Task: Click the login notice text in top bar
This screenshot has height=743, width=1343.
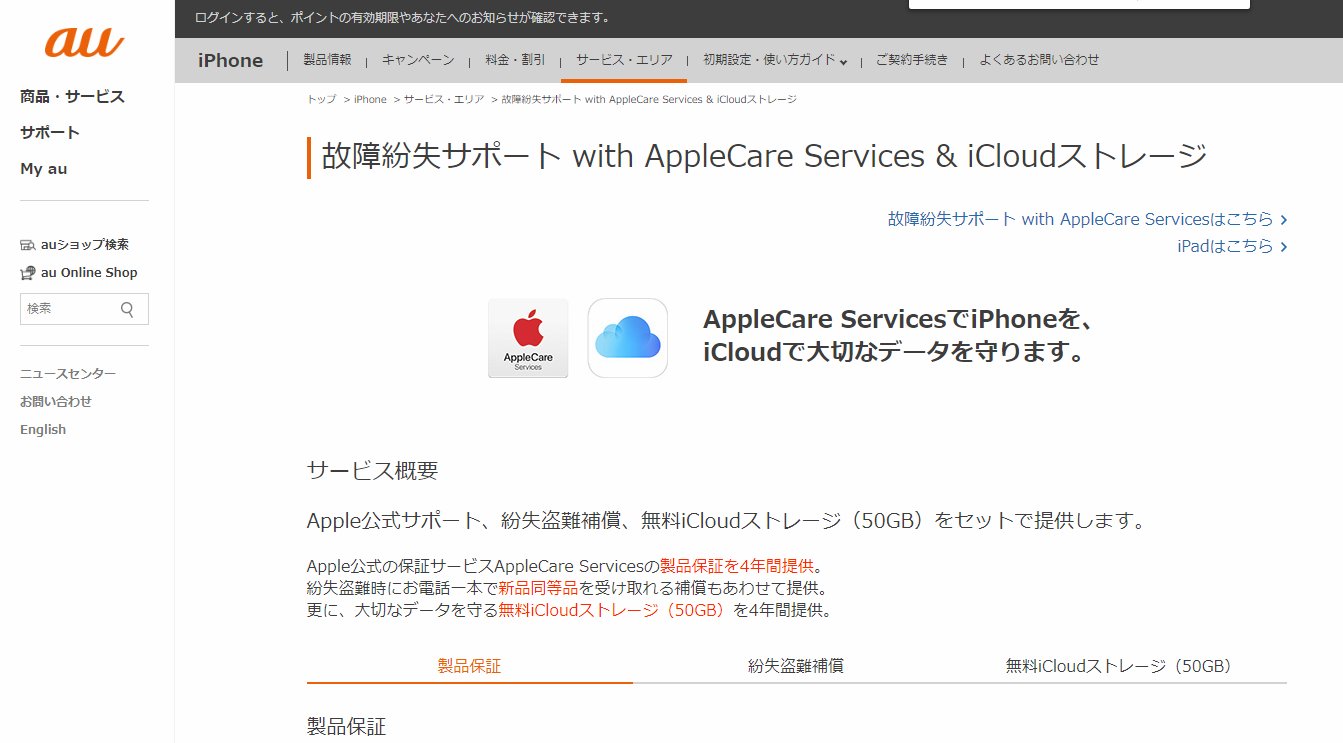Action: (402, 18)
